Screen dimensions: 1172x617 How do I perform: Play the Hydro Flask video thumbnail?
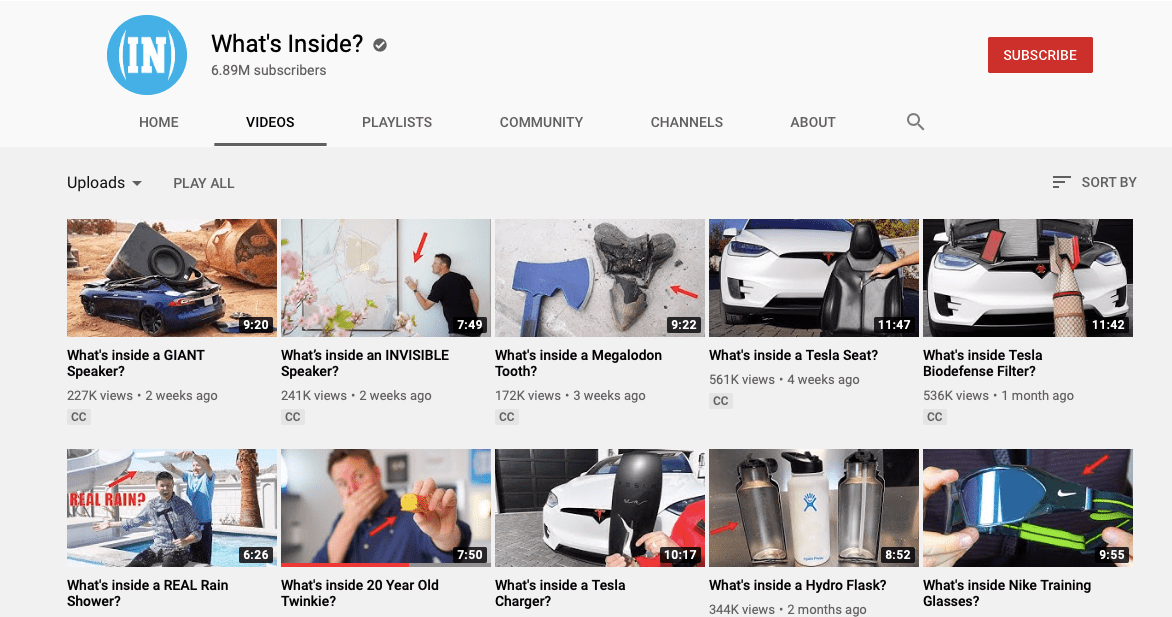pos(814,508)
